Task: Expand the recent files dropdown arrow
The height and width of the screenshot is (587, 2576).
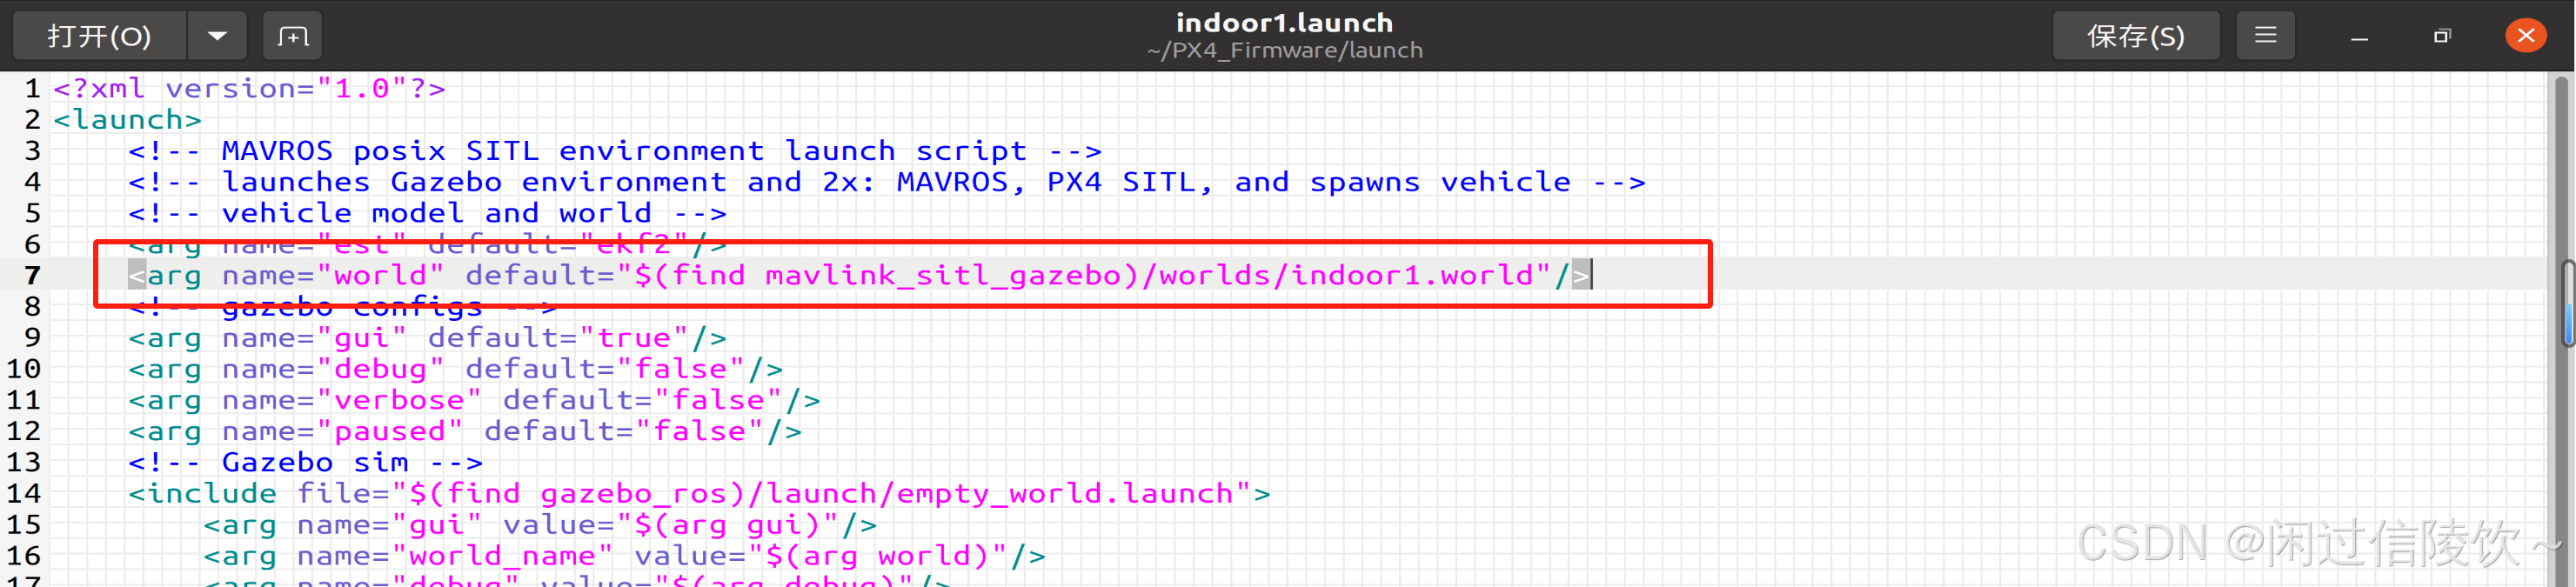Action: click(217, 36)
